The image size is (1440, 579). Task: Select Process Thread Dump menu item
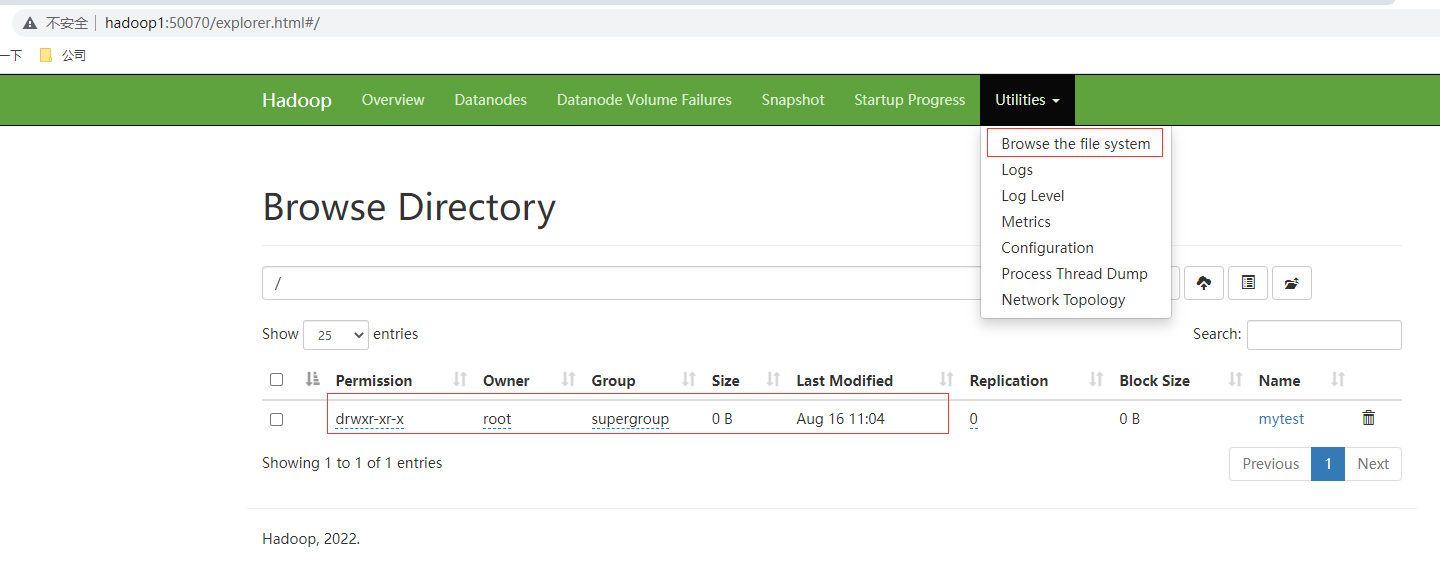[x=1075, y=274]
